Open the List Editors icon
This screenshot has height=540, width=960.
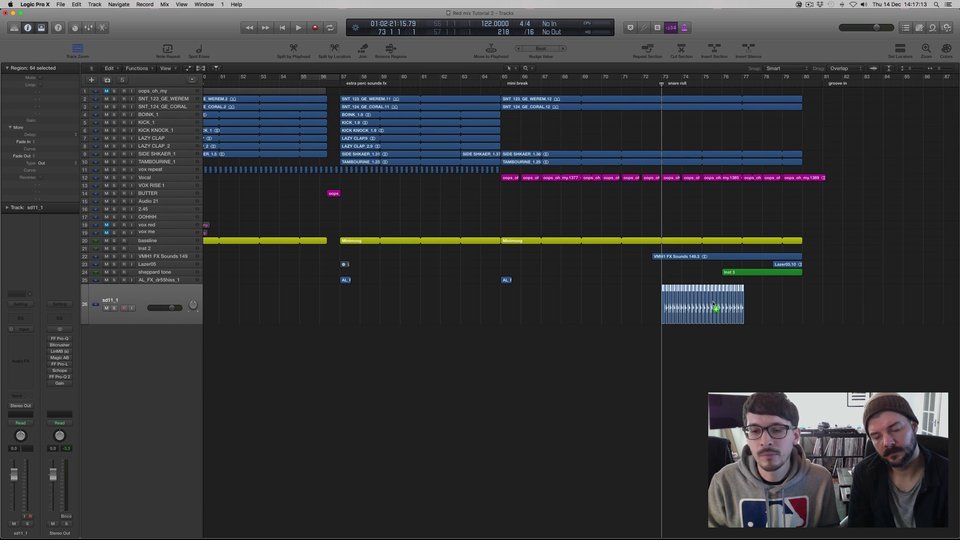tap(906, 28)
